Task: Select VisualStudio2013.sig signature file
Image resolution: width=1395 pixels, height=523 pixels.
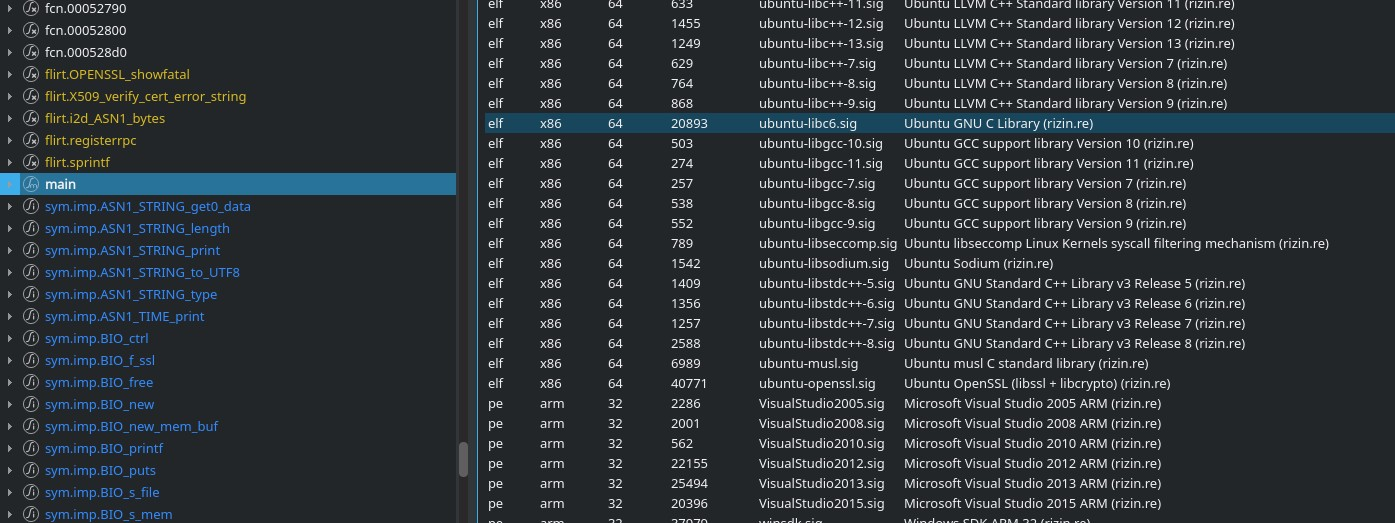Action: [x=821, y=483]
